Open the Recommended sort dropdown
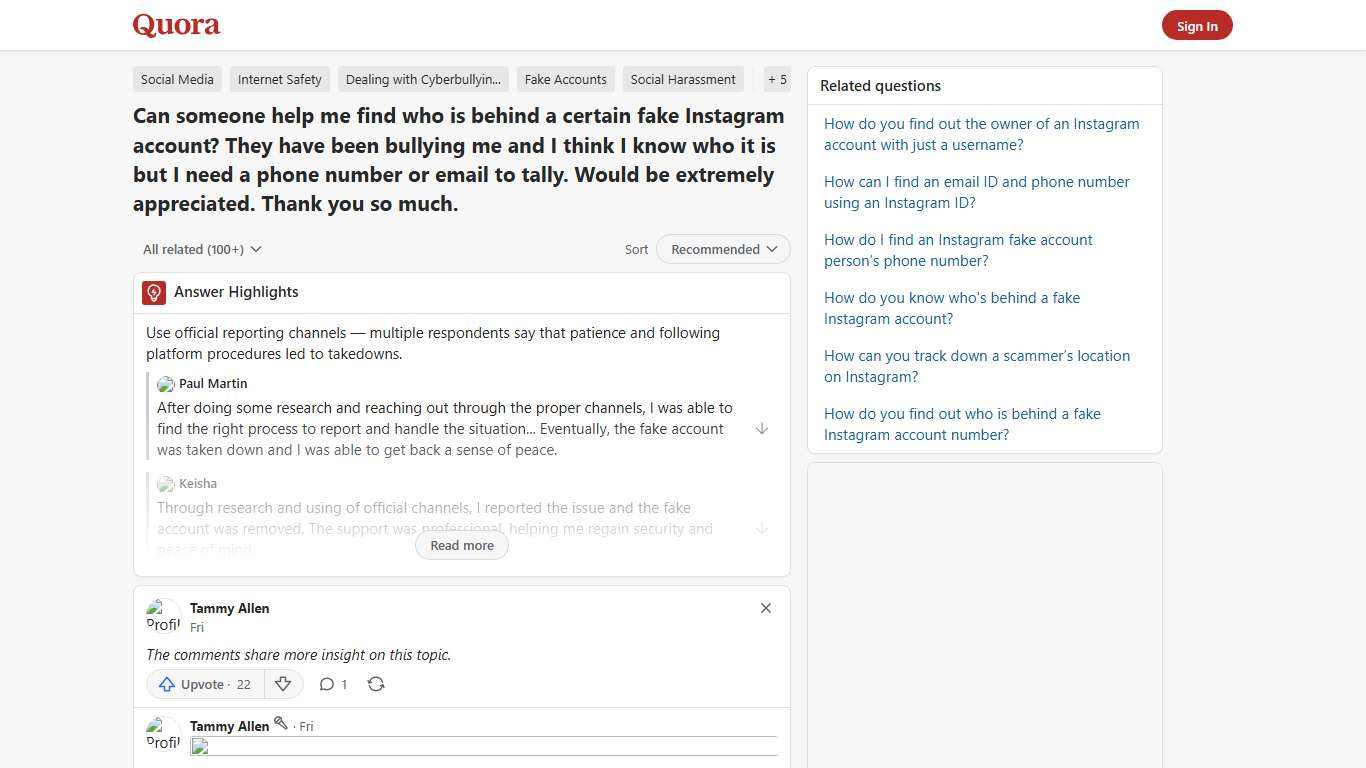This screenshot has height=768, width=1366. [x=722, y=249]
